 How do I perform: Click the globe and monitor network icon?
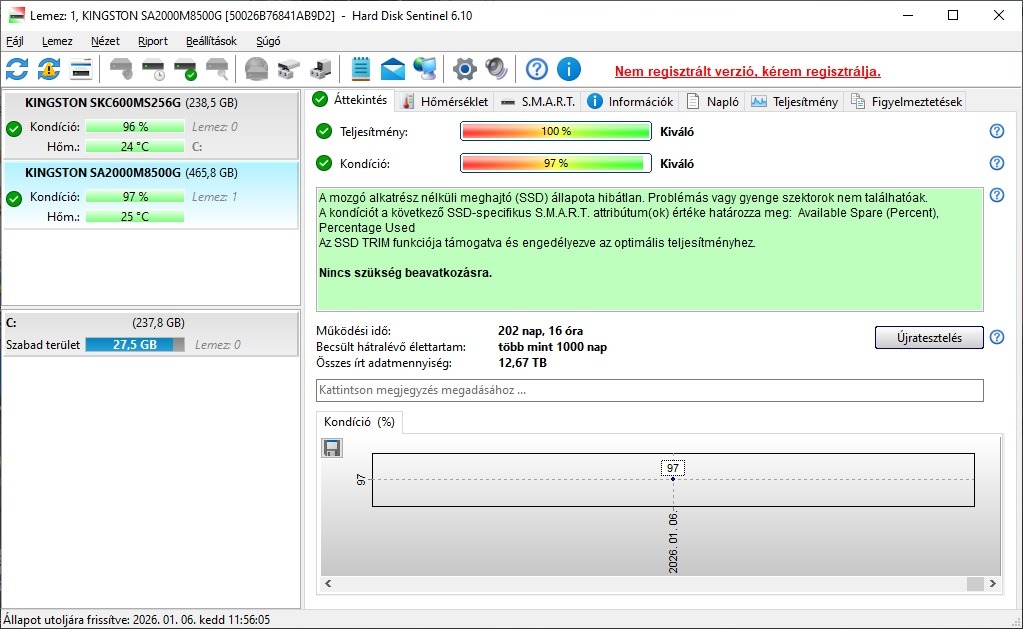coord(425,69)
